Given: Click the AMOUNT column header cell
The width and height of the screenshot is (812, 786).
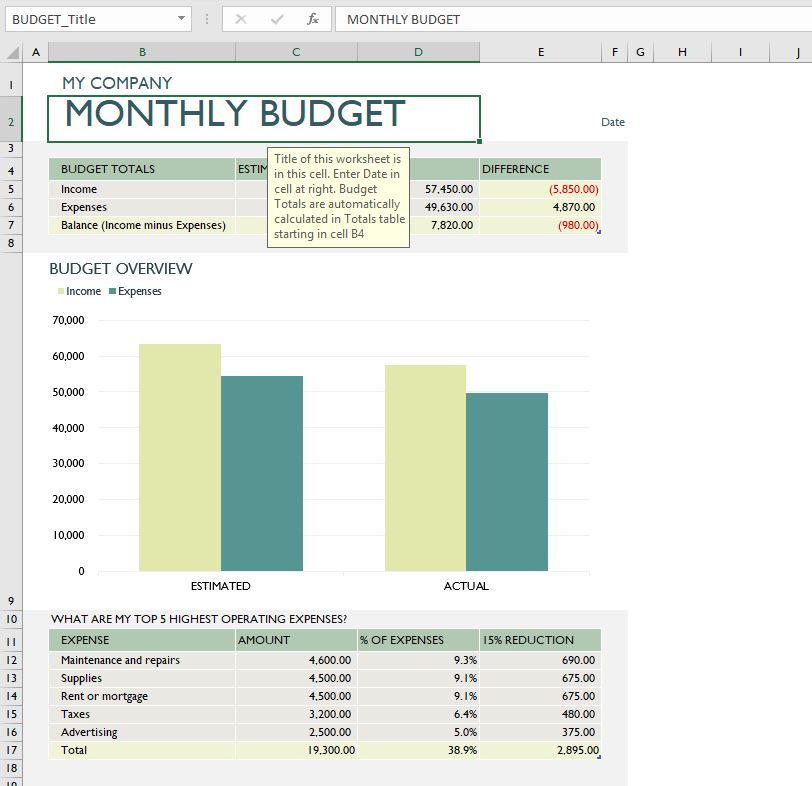Looking at the screenshot, I should coord(296,640).
